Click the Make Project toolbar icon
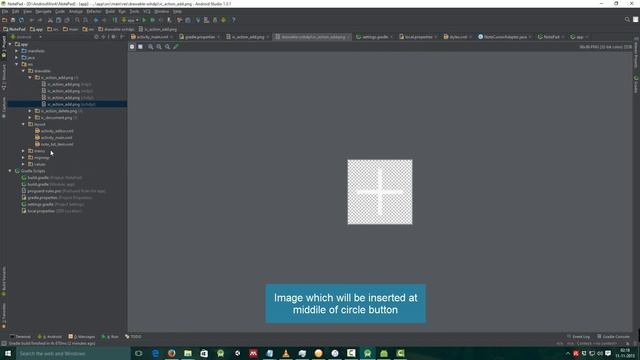 pos(115,20)
